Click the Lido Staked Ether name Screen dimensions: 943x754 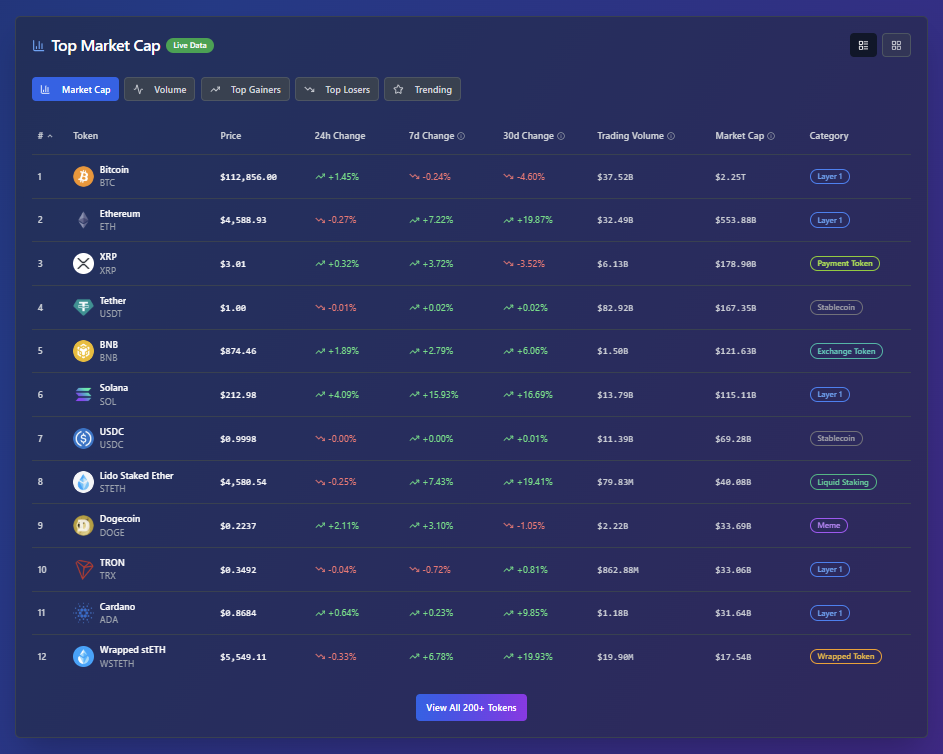pyautogui.click(x=137, y=476)
